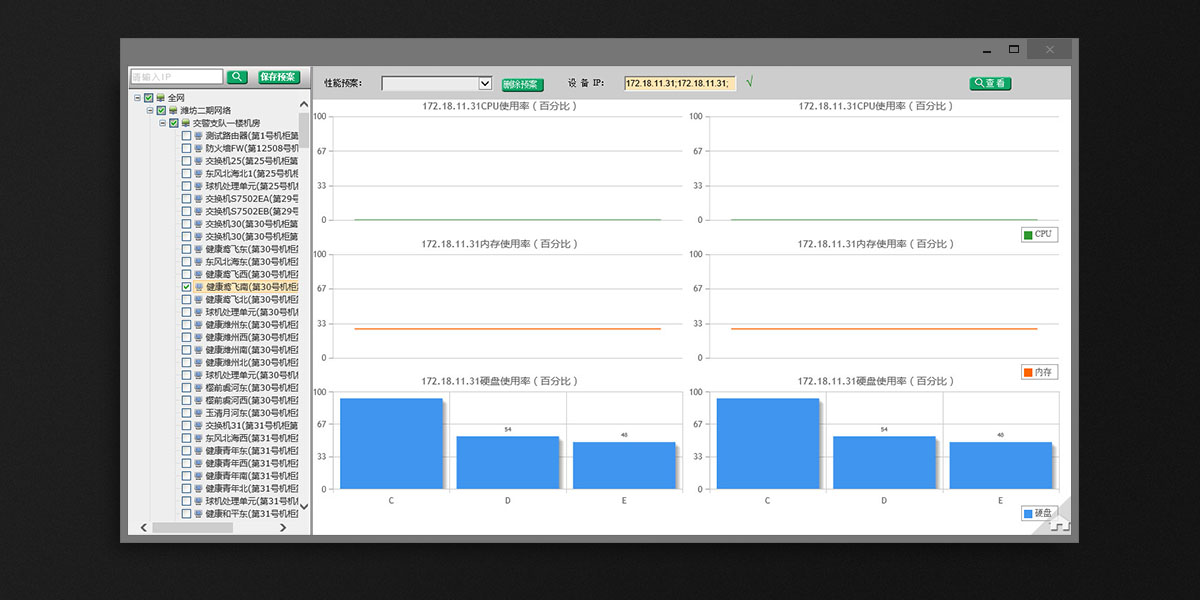This screenshot has height=600, width=1200.
Task: Select 球机处理单元 (第25号机柜) tree item
Action: [x=251, y=186]
